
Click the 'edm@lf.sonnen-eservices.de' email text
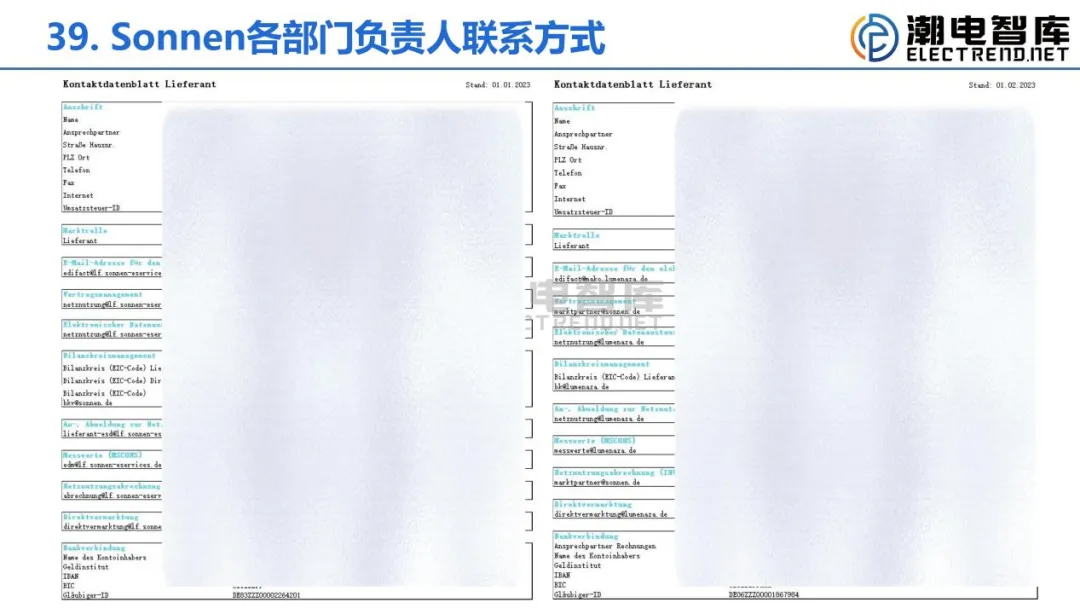[112, 465]
